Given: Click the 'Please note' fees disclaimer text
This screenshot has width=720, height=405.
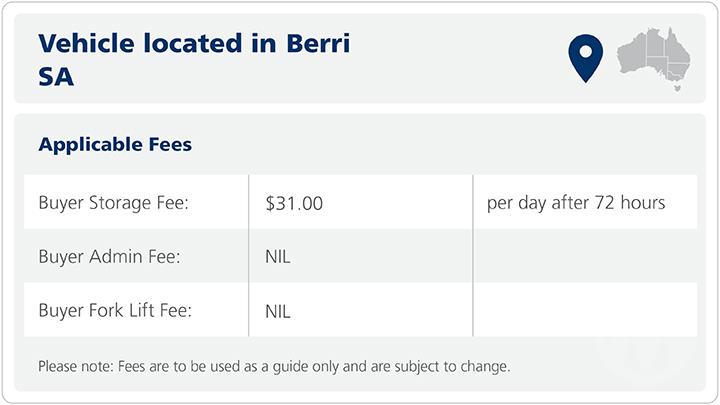Looking at the screenshot, I should pos(274,366).
